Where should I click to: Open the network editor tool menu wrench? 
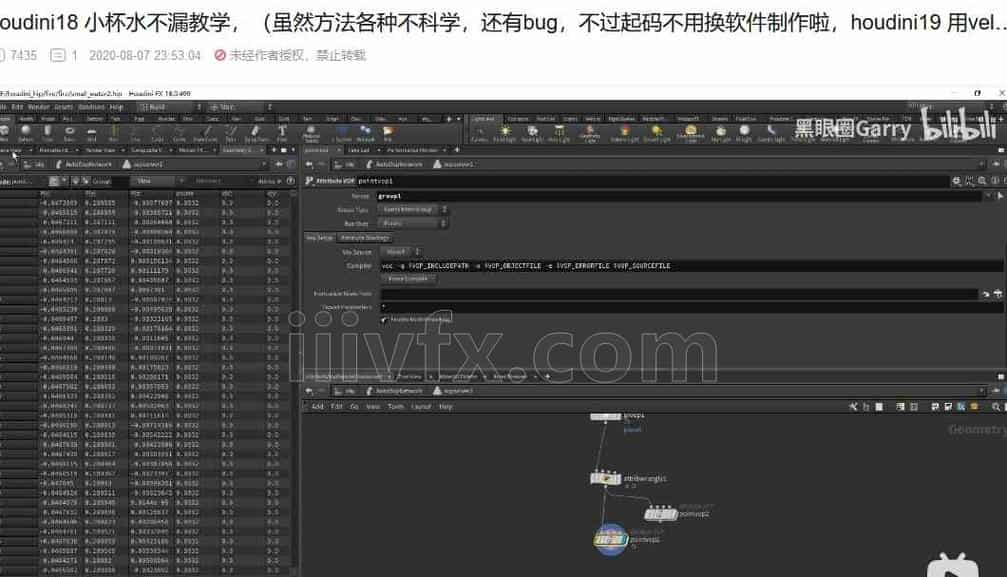tap(853, 407)
